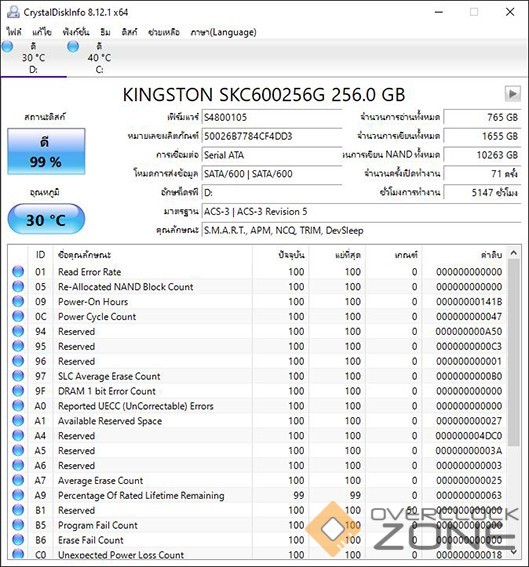Open the ฟังก์ชั่น (Function) menu

pyautogui.click(x=76, y=32)
